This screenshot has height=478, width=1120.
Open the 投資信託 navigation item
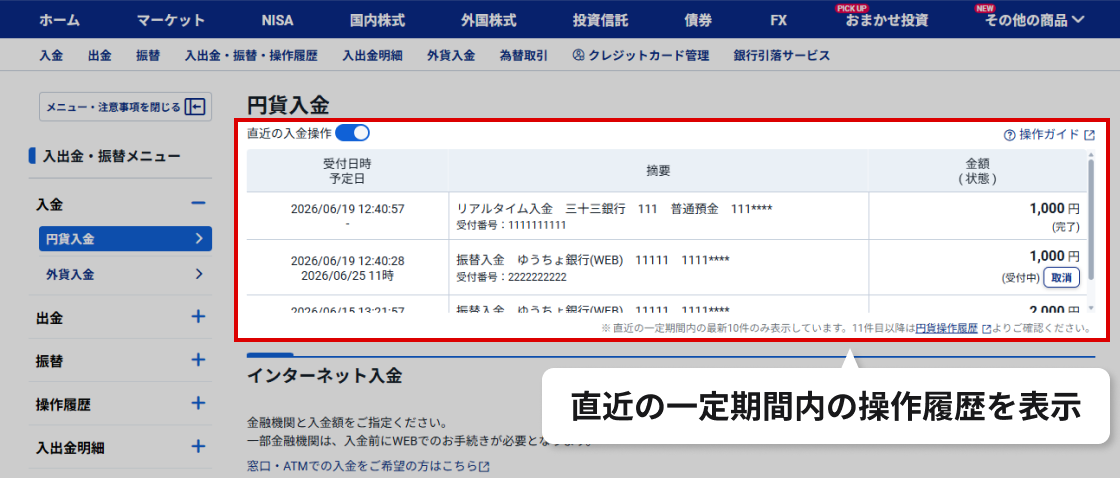click(x=600, y=20)
